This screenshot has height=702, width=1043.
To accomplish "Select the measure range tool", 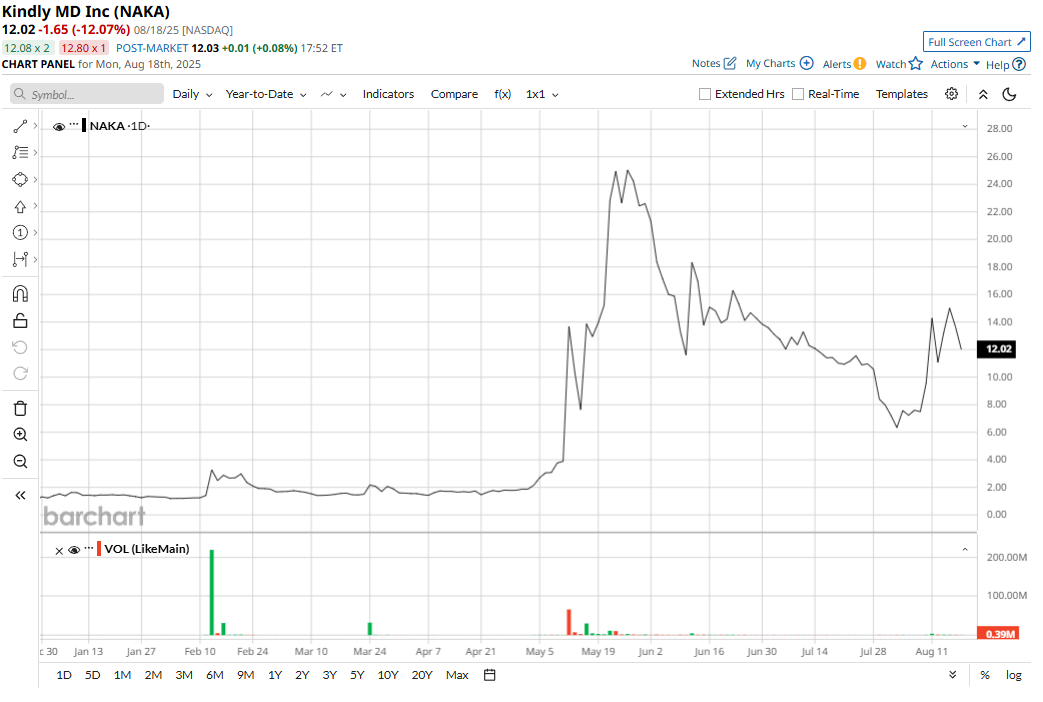I will click(20, 259).
